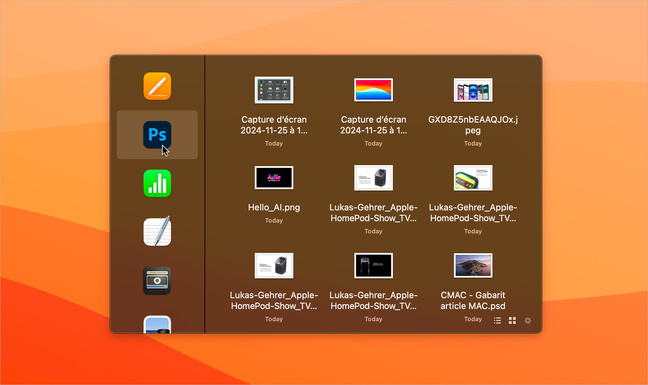This screenshot has height=385, width=648.
Task: Open the Hello_AI.png thumbnail
Action: tap(274, 178)
